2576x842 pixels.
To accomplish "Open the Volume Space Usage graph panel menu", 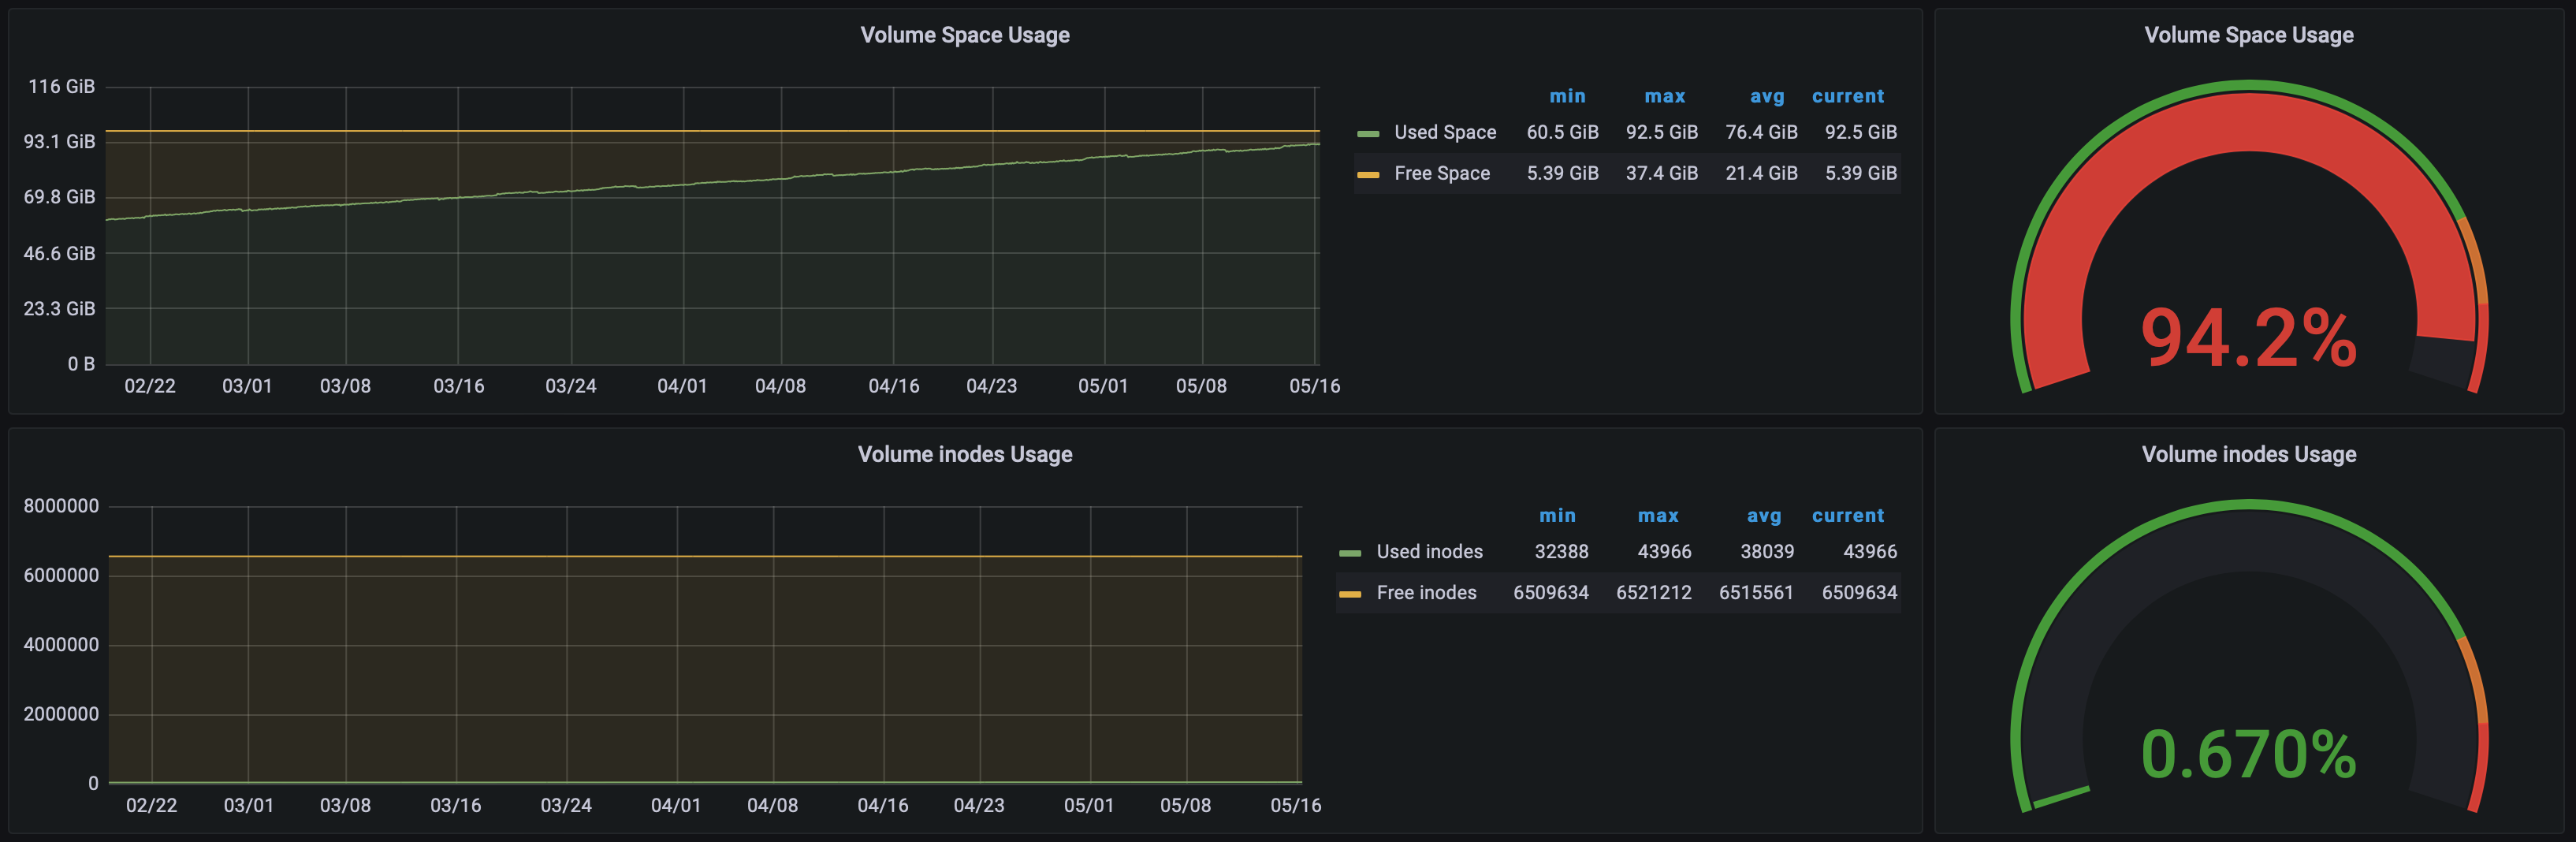I will tap(964, 35).
